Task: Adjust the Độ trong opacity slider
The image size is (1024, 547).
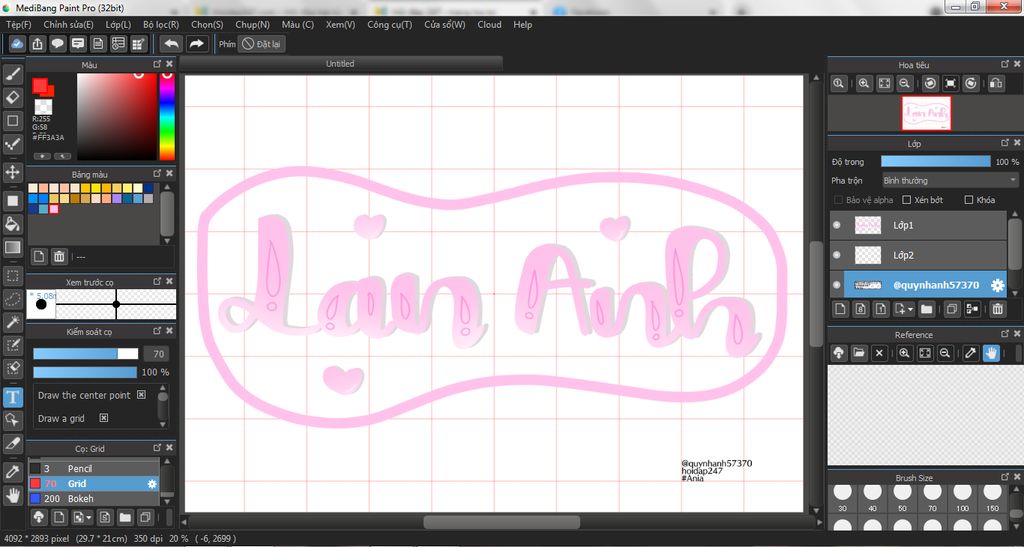Action: point(936,161)
